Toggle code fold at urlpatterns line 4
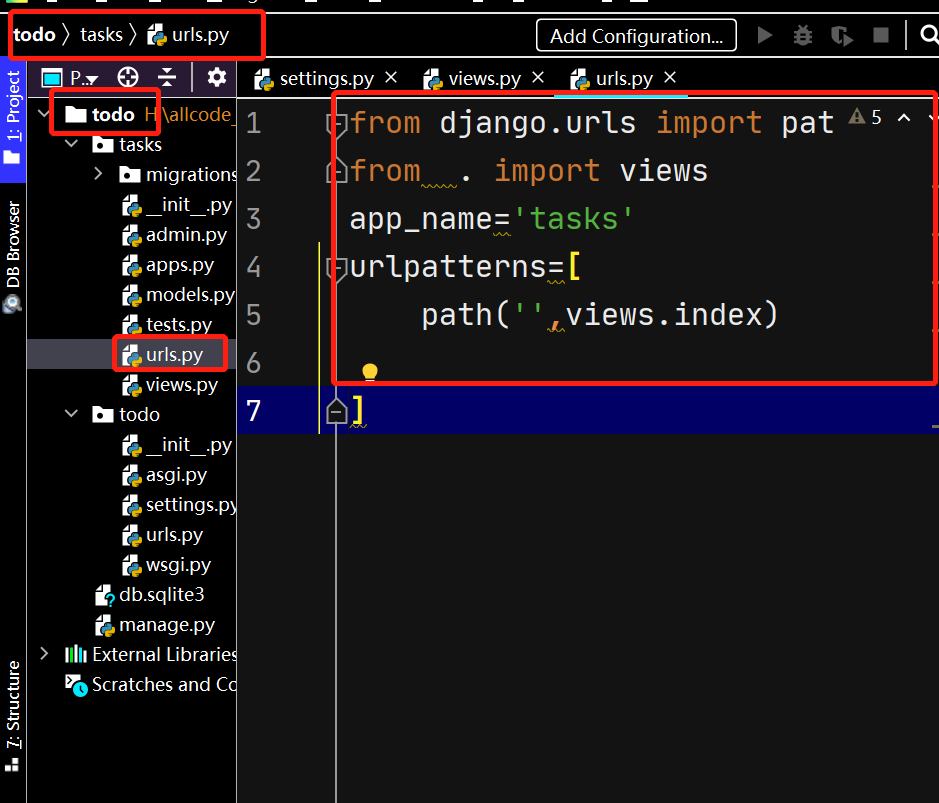The height and width of the screenshot is (803, 939). point(337,268)
